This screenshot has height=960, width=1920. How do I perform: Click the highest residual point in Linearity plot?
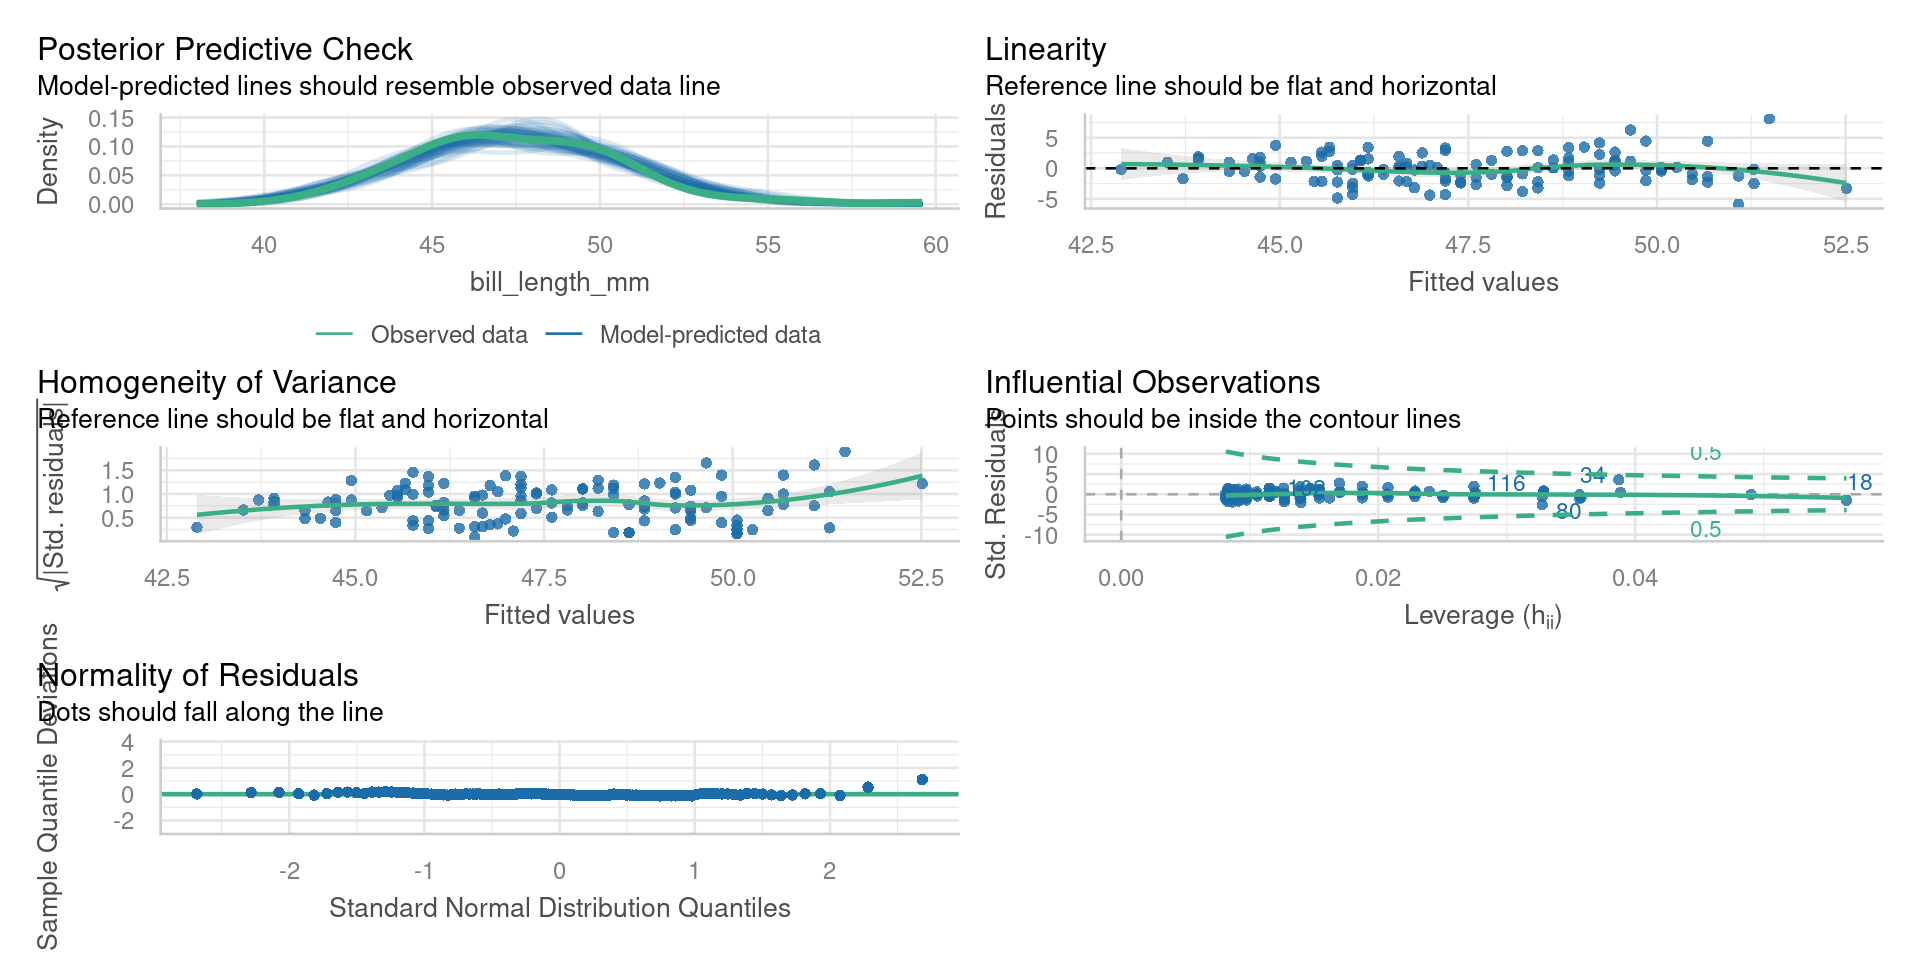(1769, 119)
